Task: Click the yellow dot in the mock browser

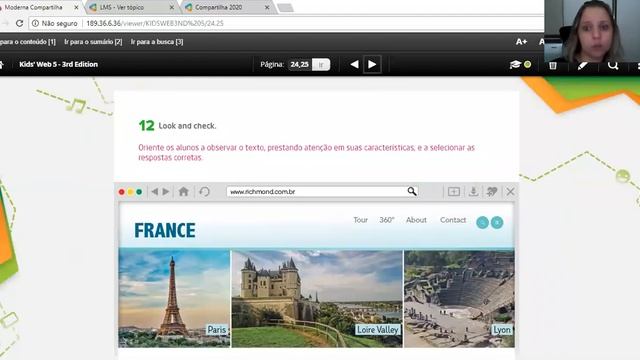Action: (x=130, y=192)
